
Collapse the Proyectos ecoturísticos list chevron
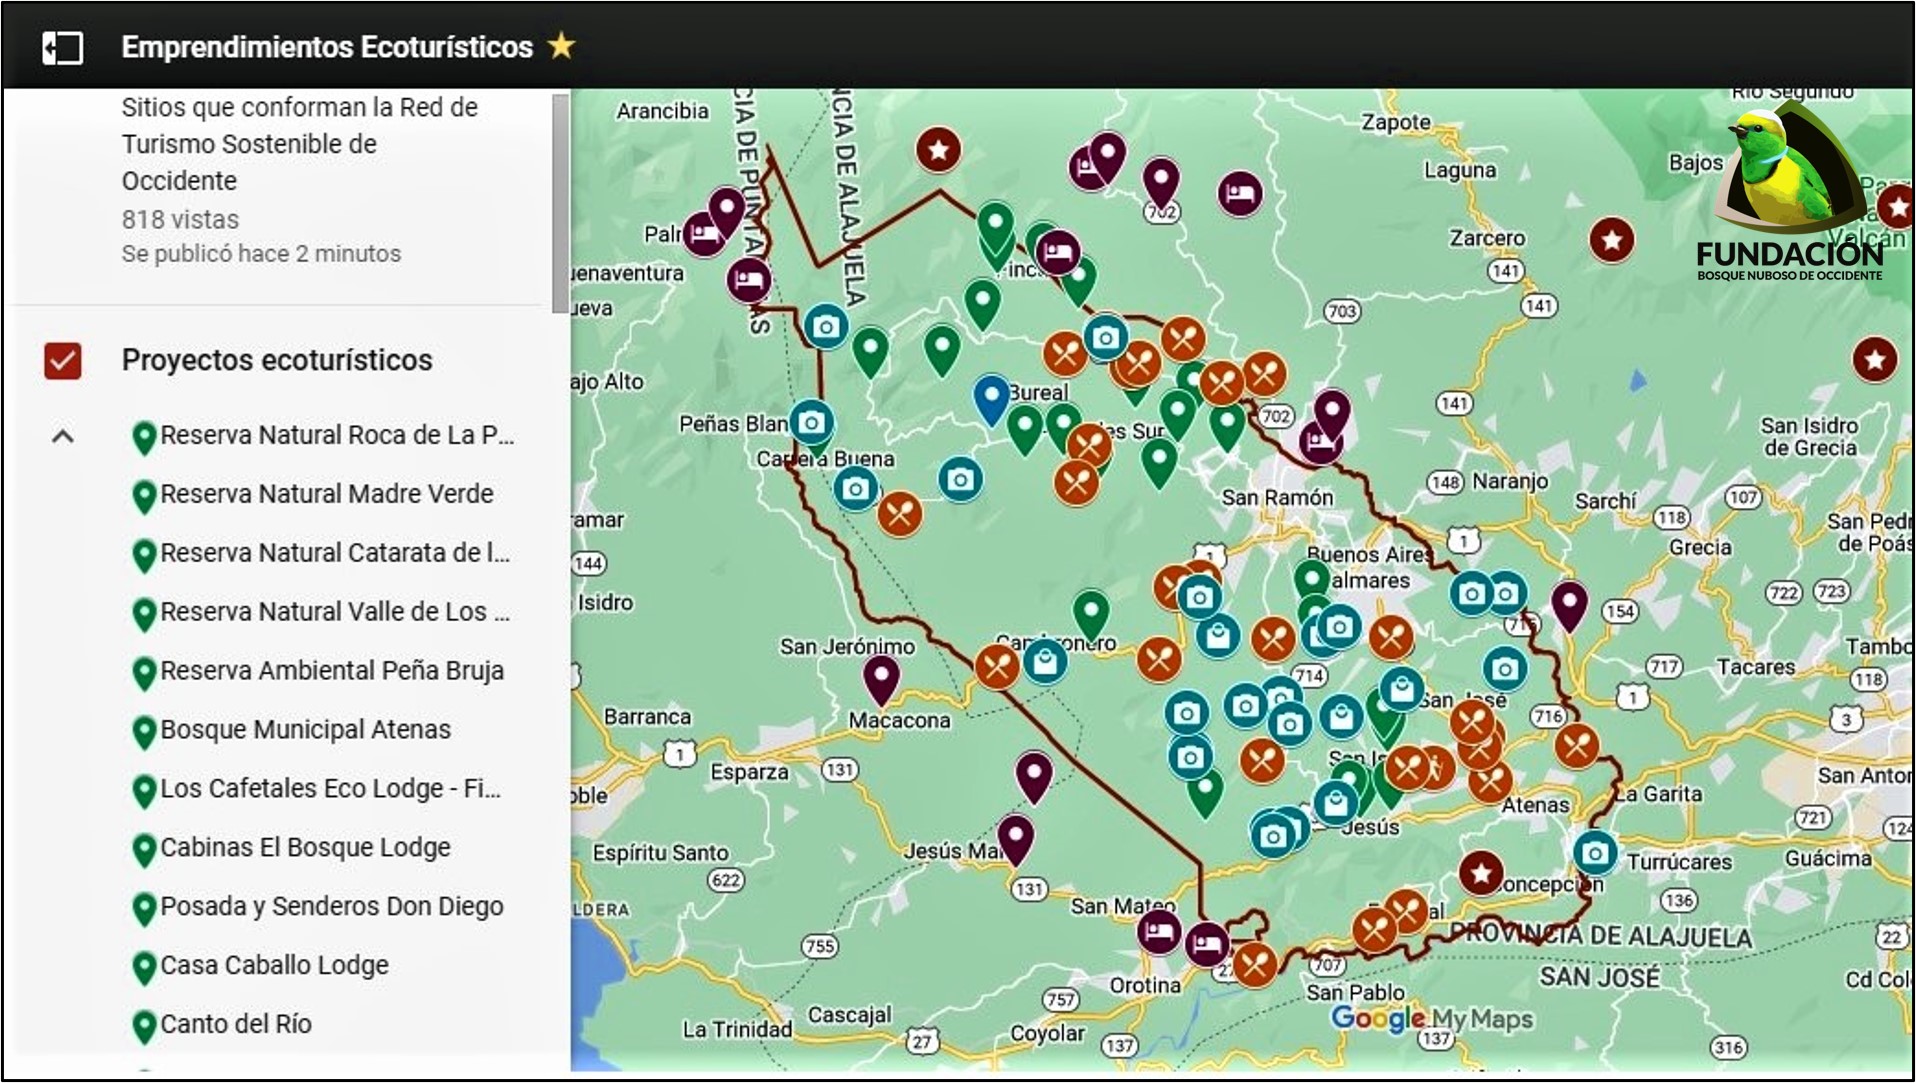(62, 436)
